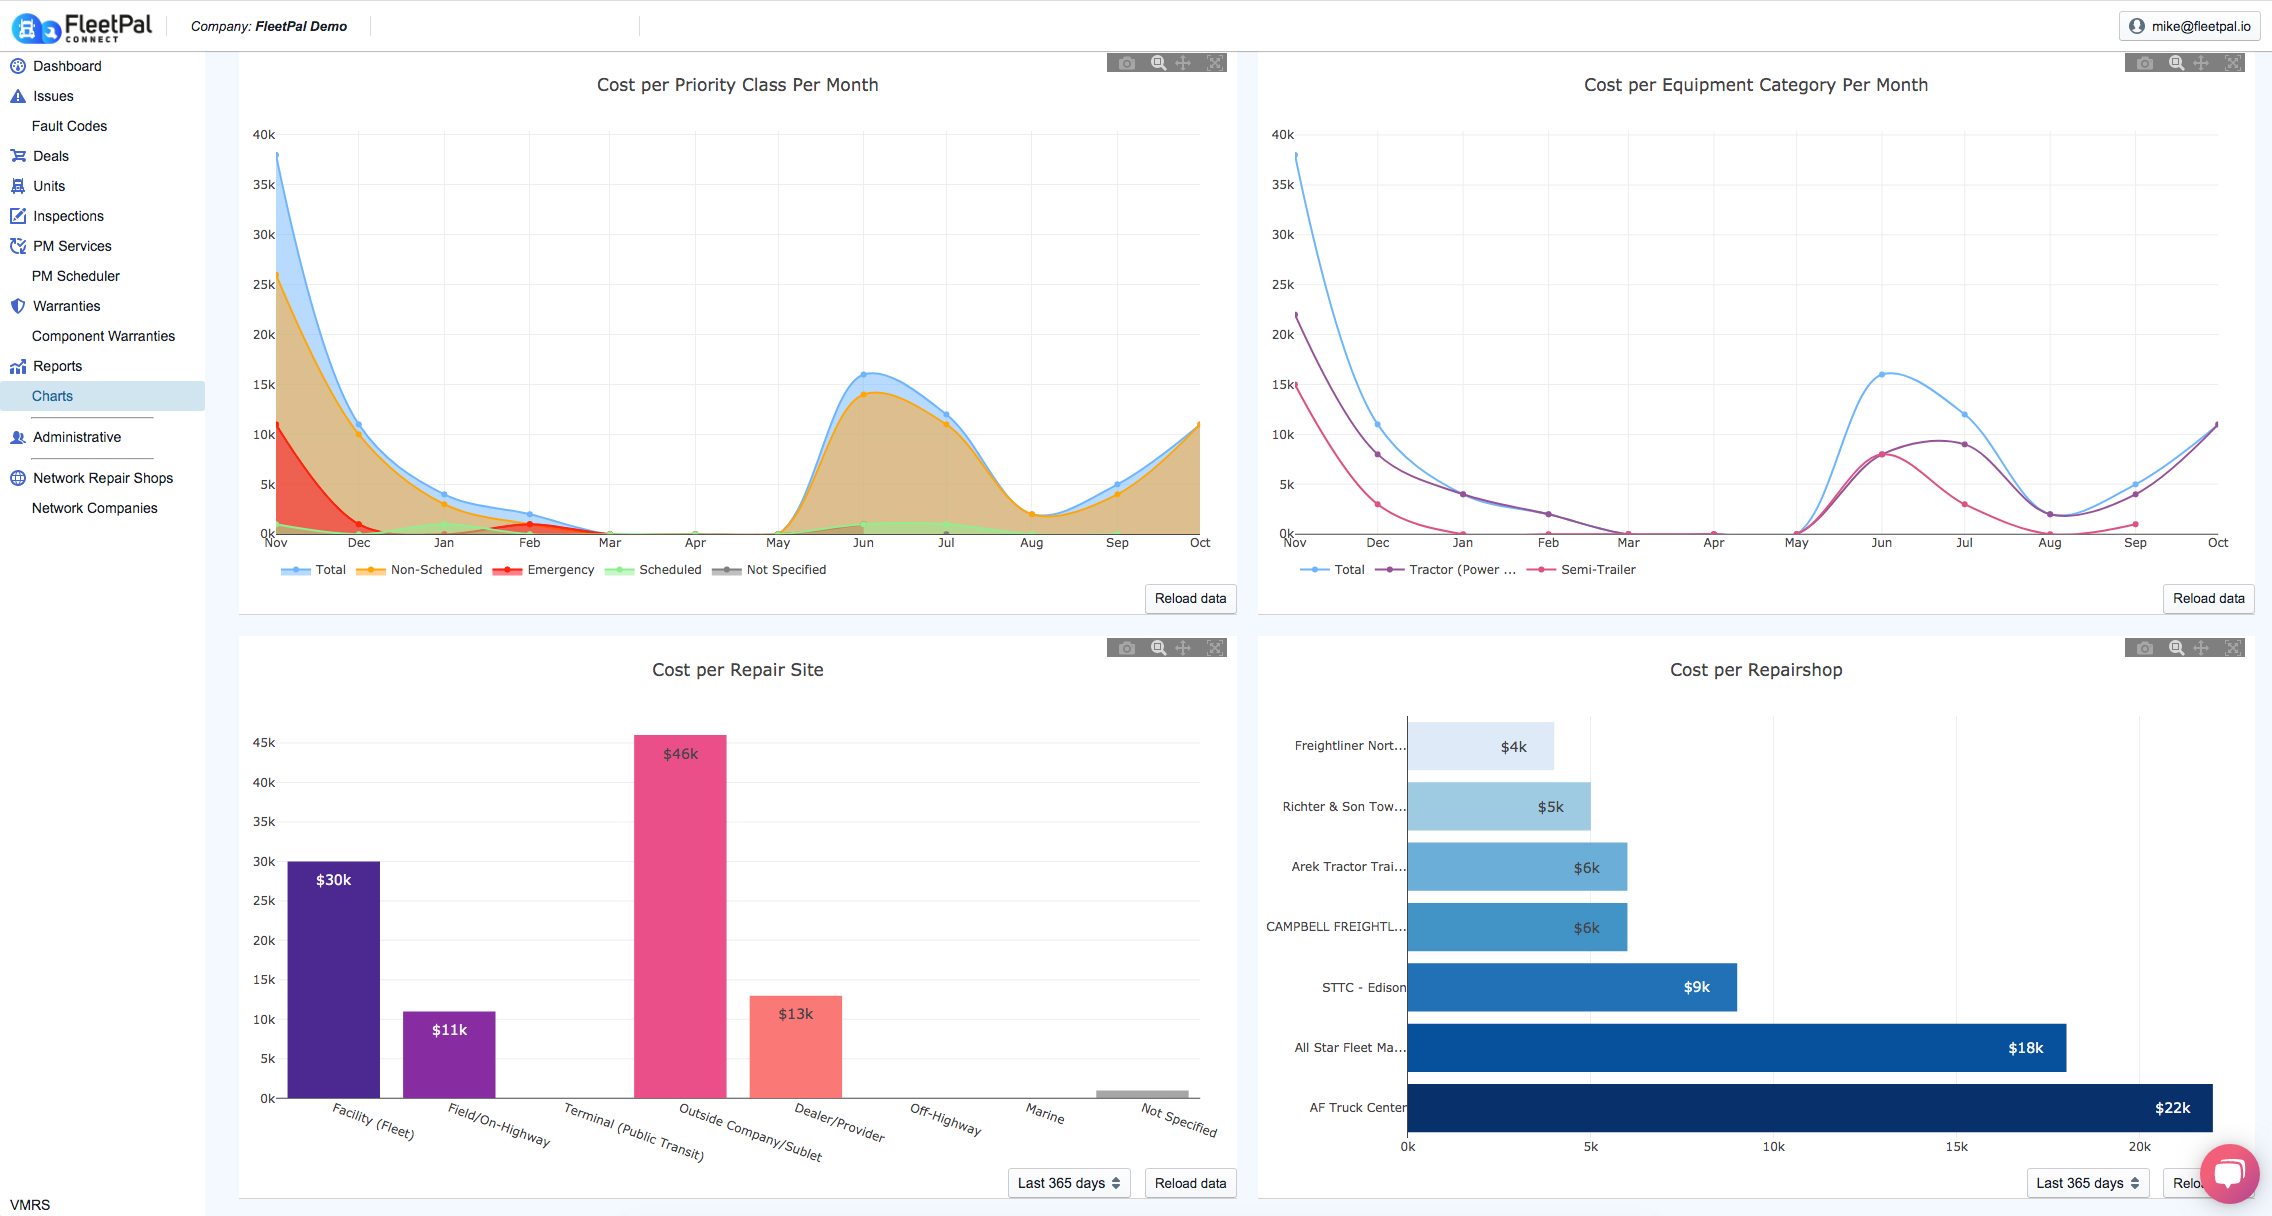Screen dimensions: 2272x1216
Task: Open PM Scheduler from sidebar
Action: pos(76,276)
